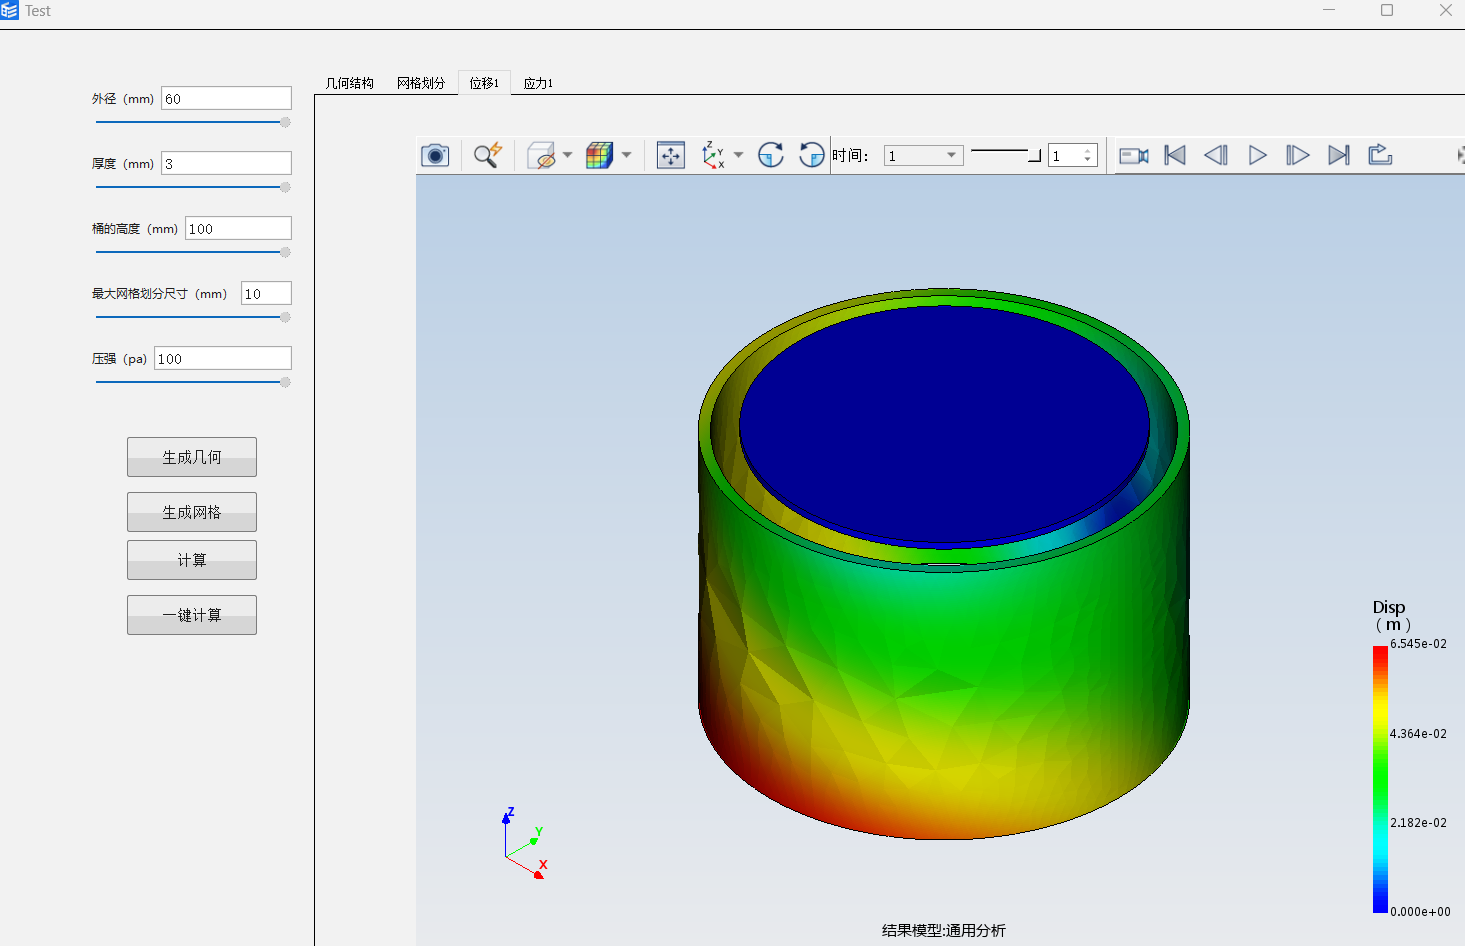Click the export animation icon
Screen dimensions: 1465x946
[x=1380, y=154]
